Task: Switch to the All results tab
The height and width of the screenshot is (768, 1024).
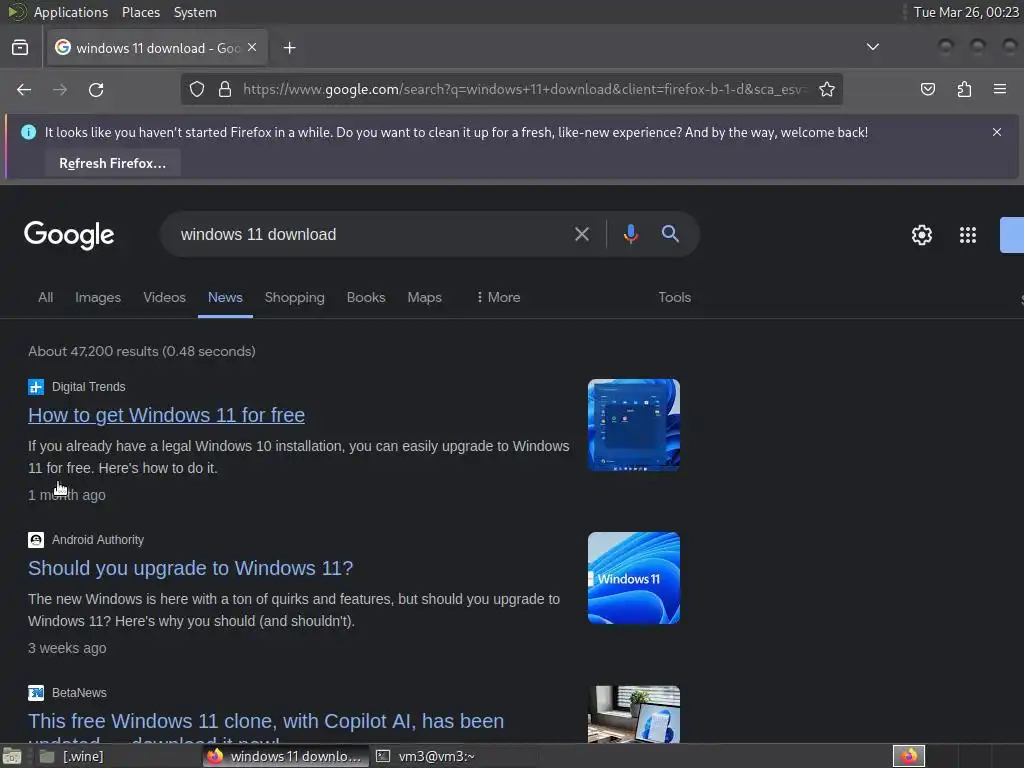Action: pyautogui.click(x=45, y=297)
